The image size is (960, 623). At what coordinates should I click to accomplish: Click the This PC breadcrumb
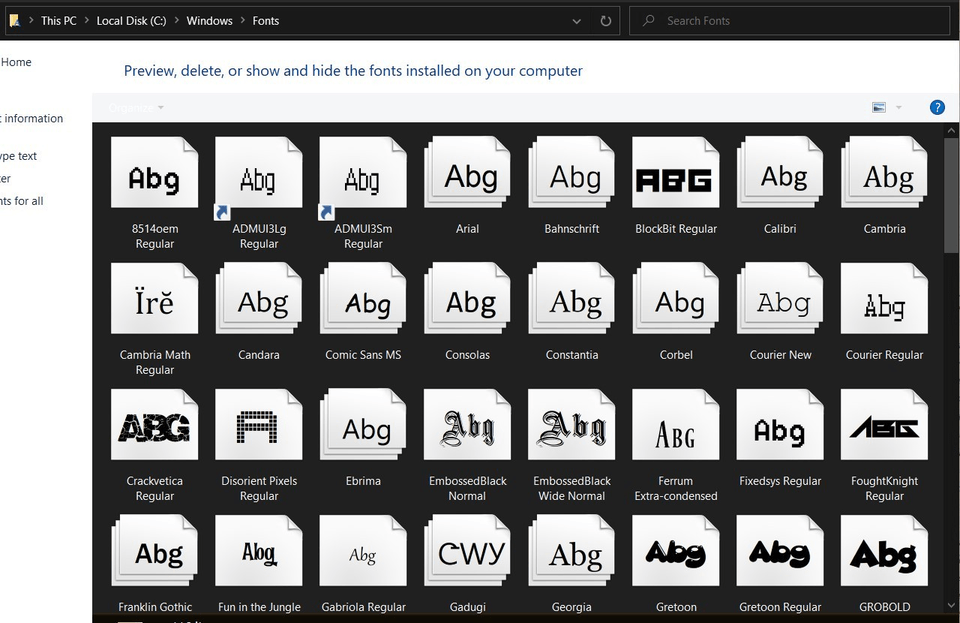click(x=58, y=21)
